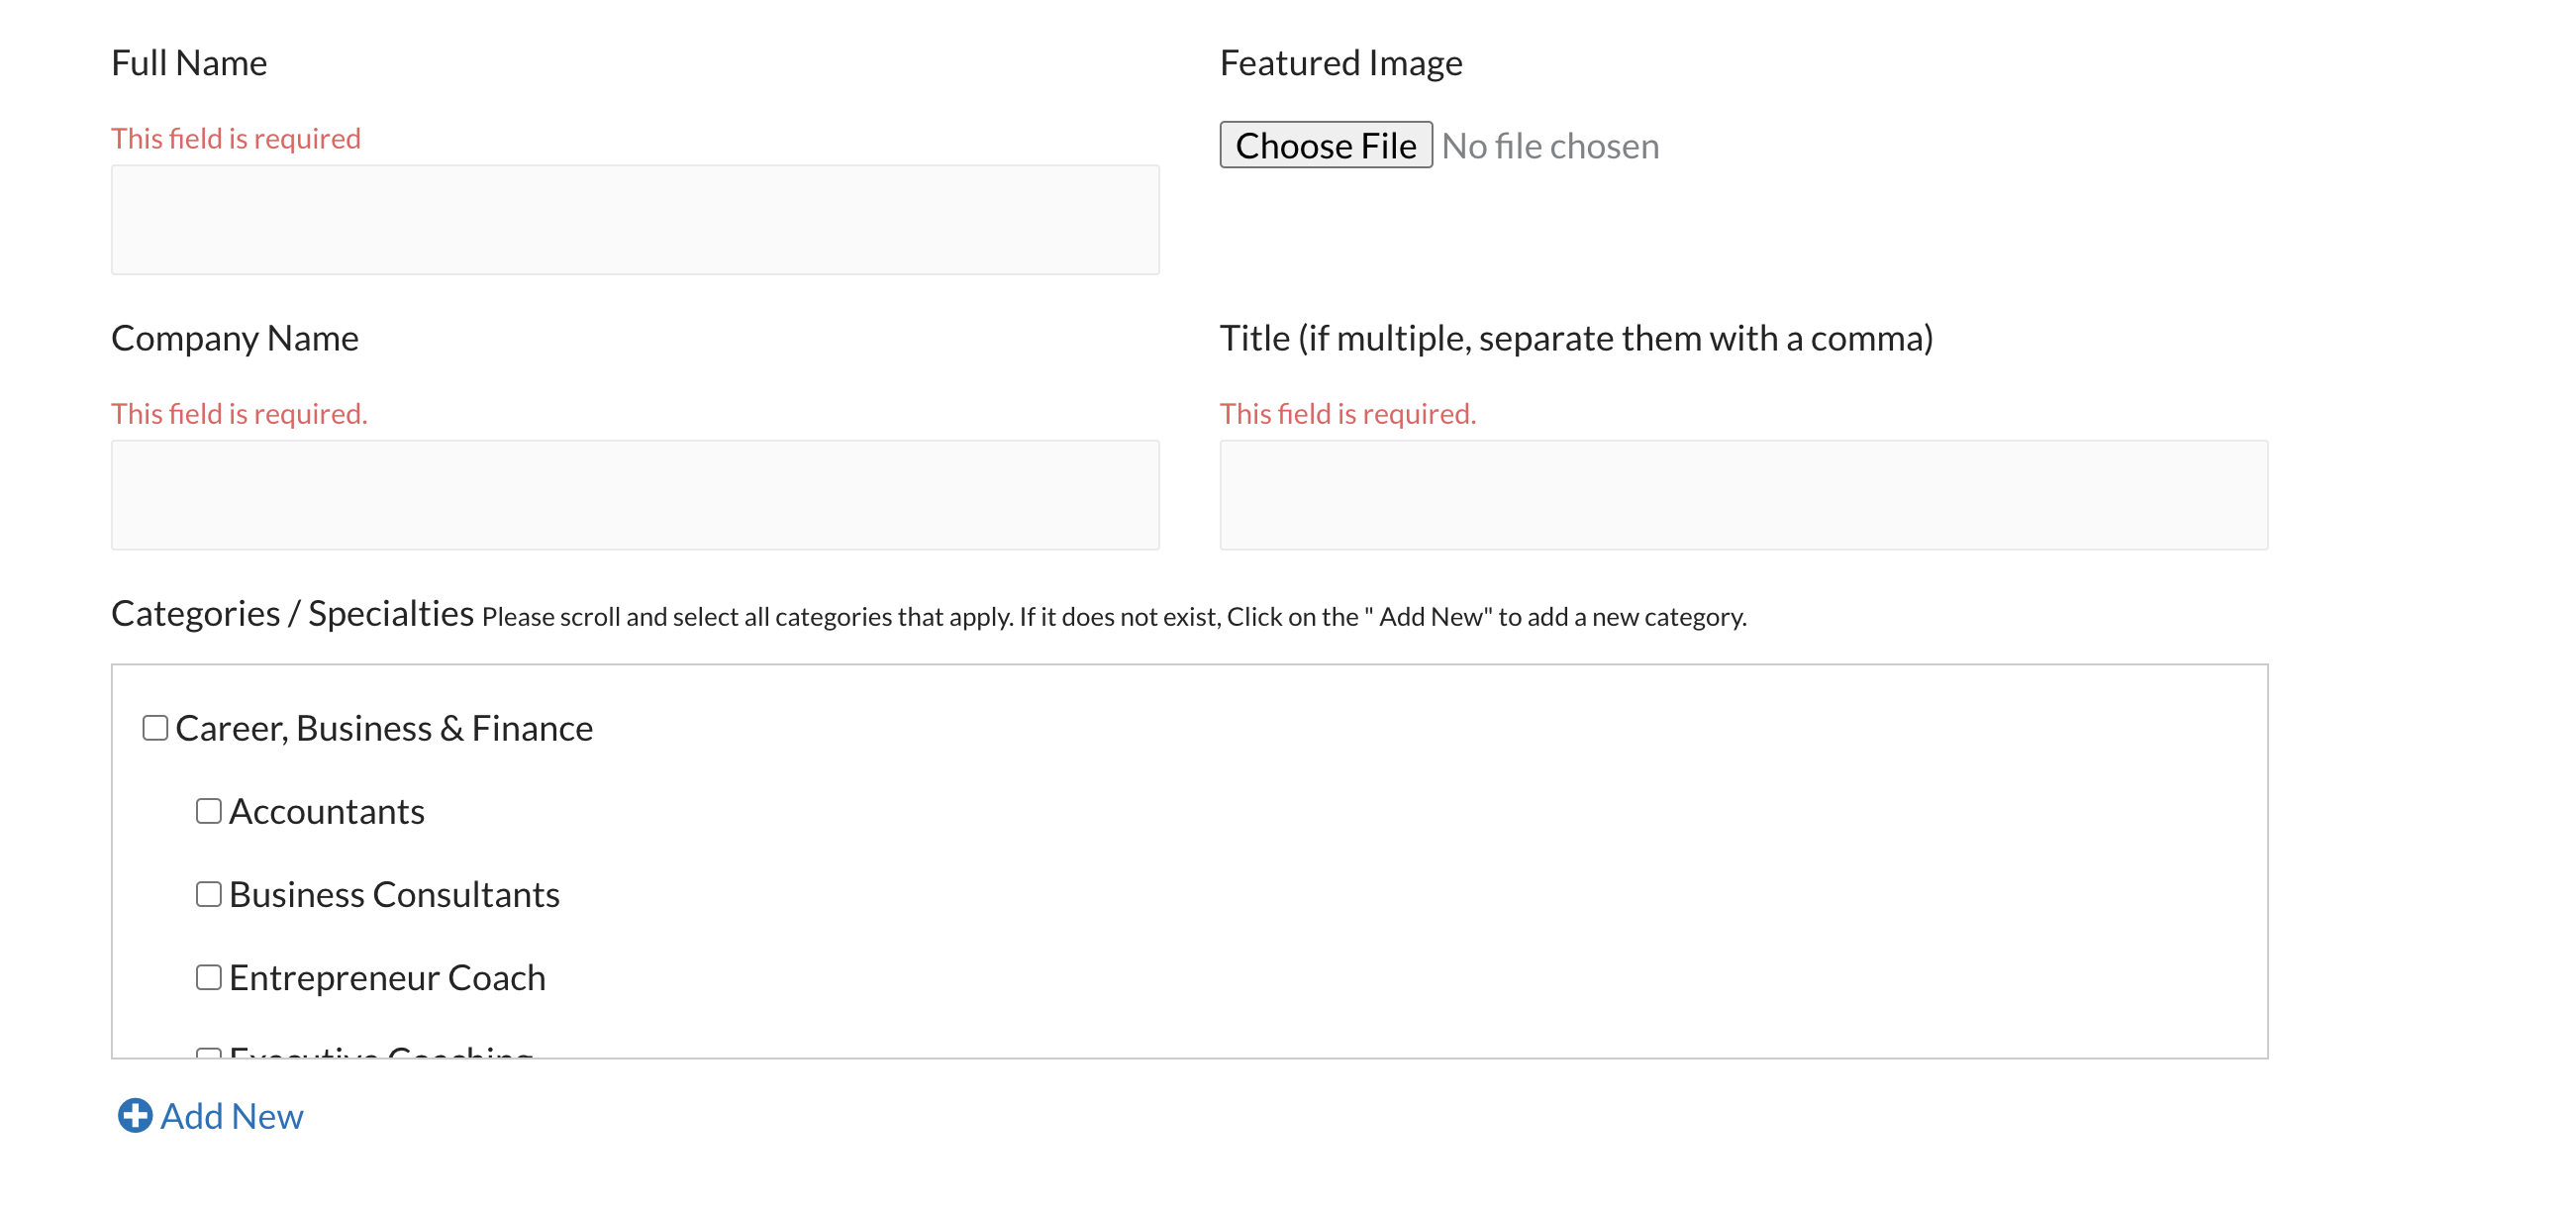
Task: Click the Business Consultants label
Action: (394, 894)
